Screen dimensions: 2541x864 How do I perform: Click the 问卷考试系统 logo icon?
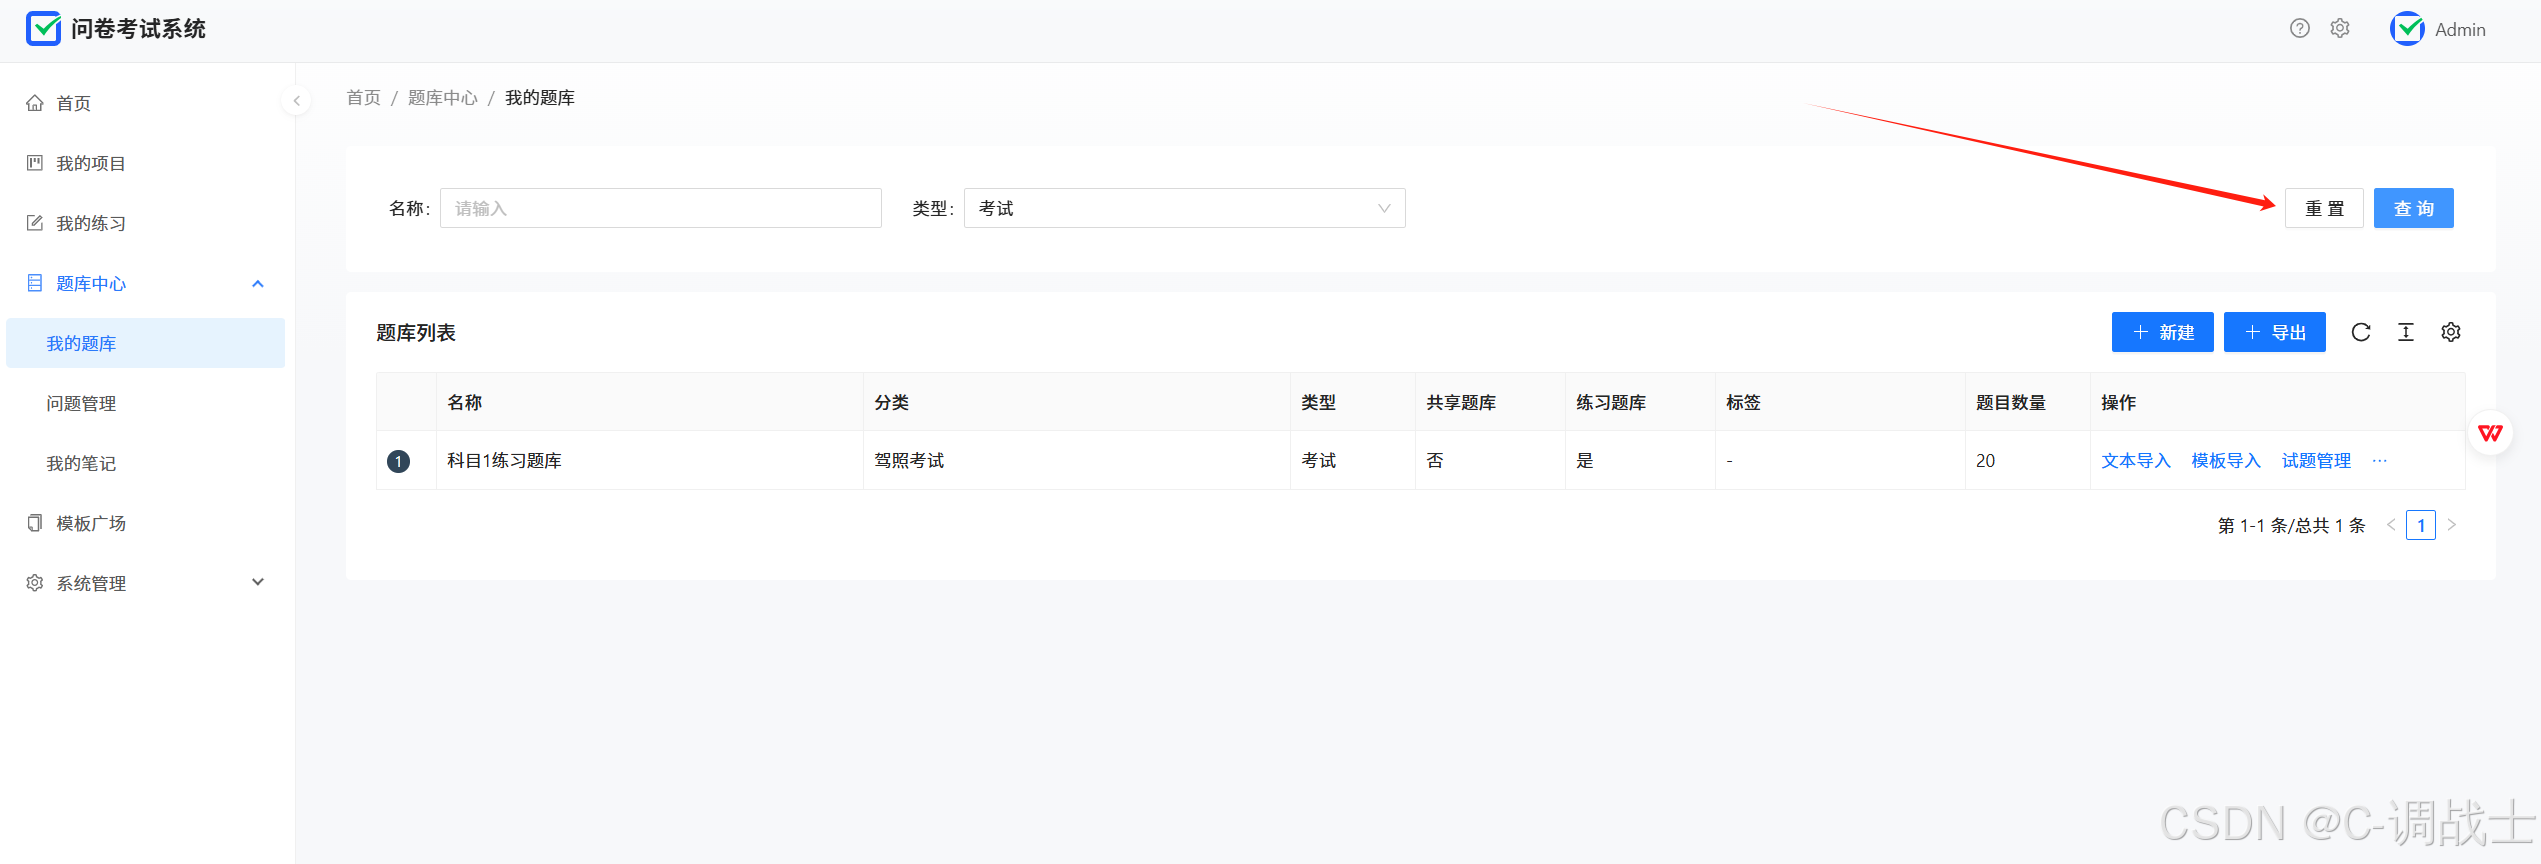point(43,29)
